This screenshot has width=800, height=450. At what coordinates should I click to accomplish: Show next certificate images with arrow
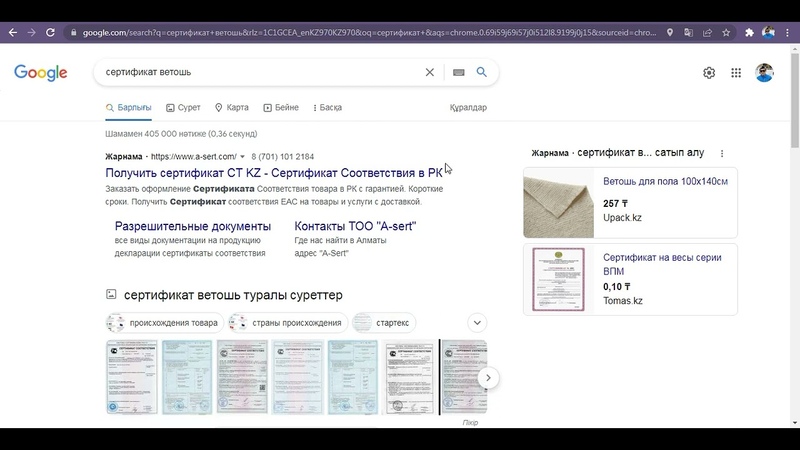pyautogui.click(x=488, y=378)
